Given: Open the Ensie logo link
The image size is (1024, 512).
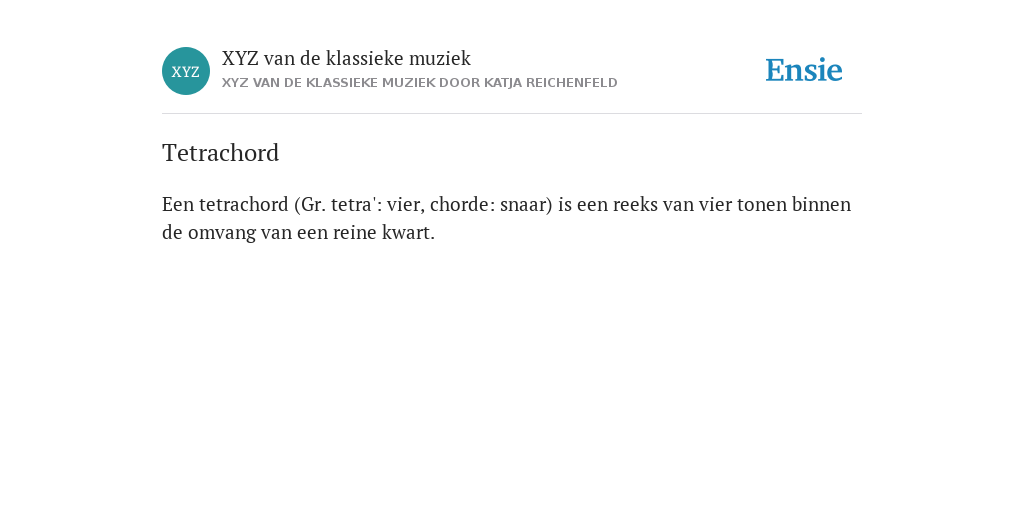Looking at the screenshot, I should click(804, 70).
